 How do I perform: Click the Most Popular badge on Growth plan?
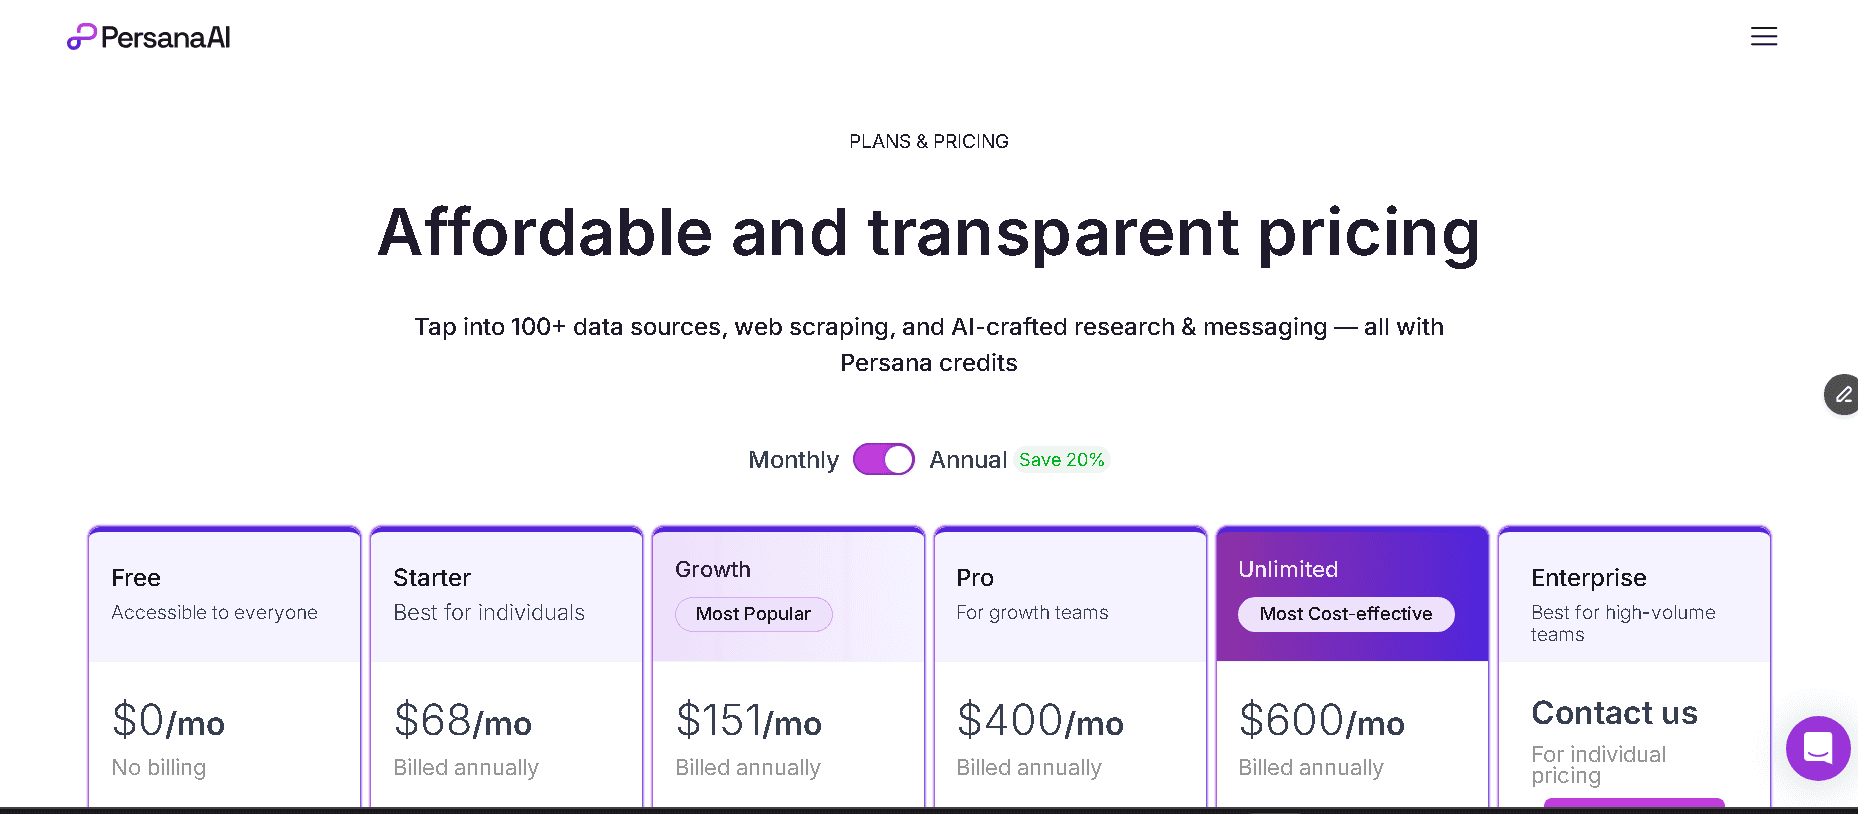[754, 614]
